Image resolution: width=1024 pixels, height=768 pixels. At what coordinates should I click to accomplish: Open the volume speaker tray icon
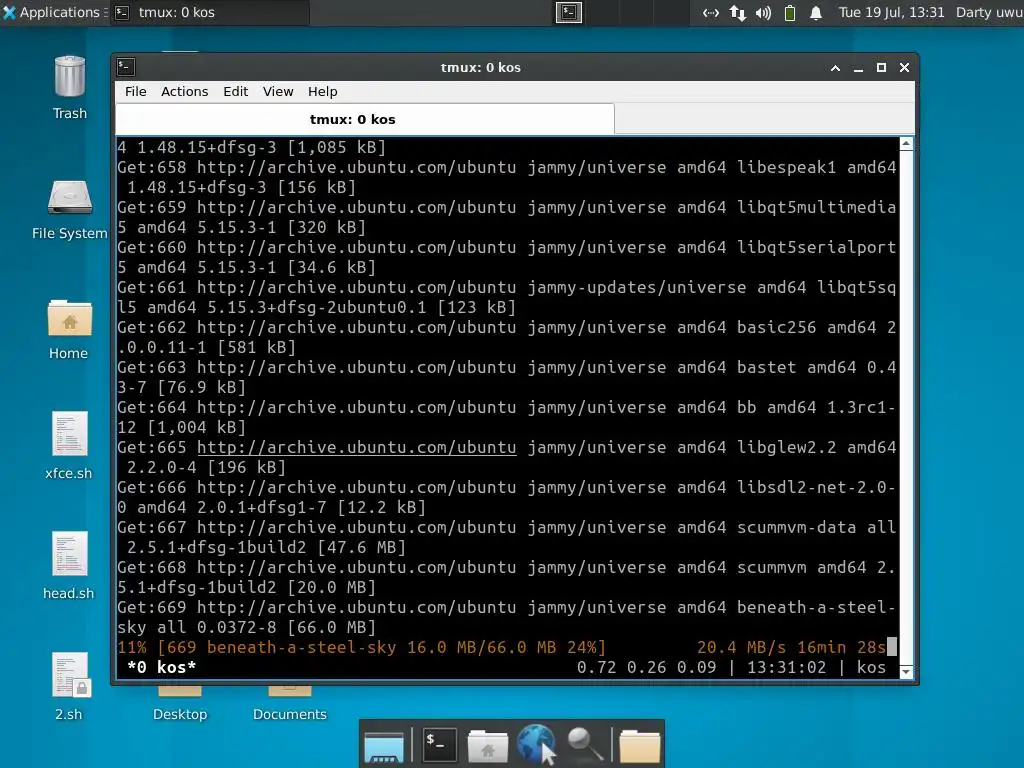pos(763,12)
